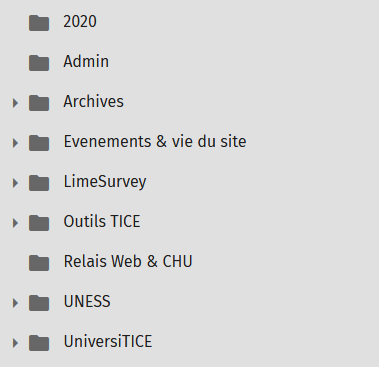Click the Evenements & vie du site folder icon
The image size is (379, 367).
click(39, 143)
